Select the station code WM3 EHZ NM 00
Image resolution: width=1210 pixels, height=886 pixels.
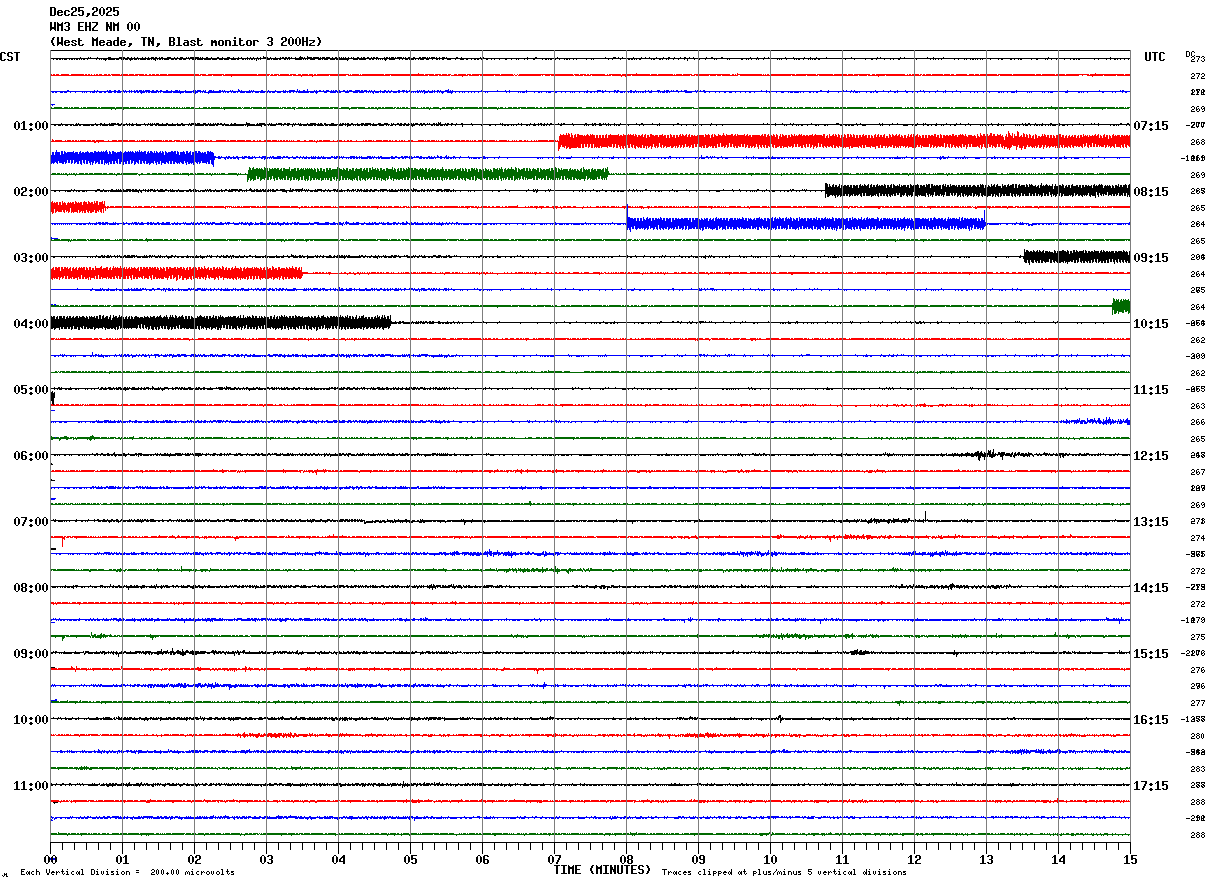(95, 27)
